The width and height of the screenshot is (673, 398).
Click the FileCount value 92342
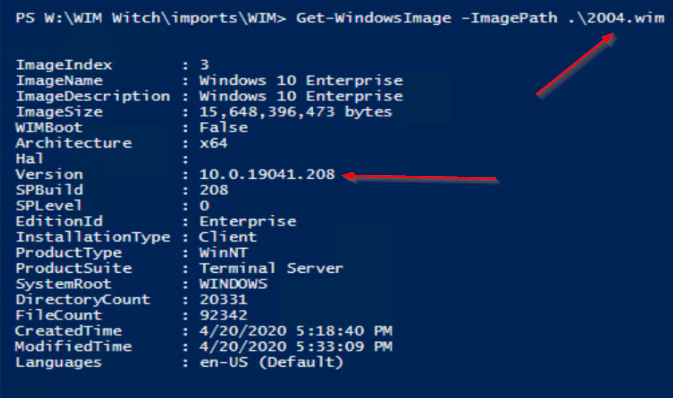tap(223, 315)
